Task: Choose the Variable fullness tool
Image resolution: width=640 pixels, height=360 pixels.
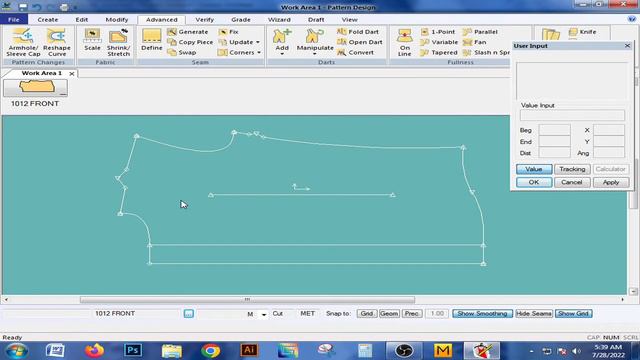Action: coord(439,42)
